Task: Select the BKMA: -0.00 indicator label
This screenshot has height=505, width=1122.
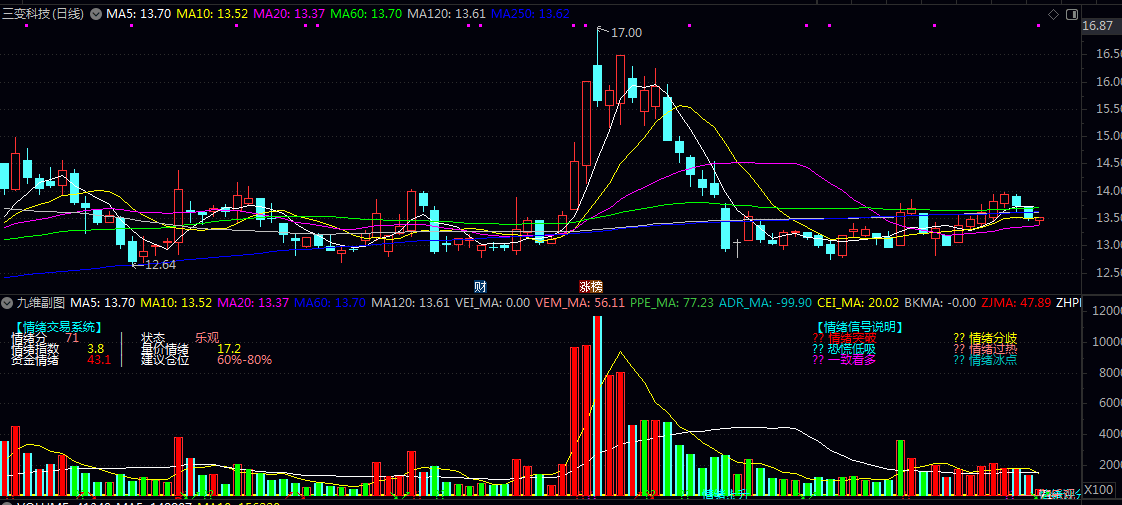Action: (940, 303)
